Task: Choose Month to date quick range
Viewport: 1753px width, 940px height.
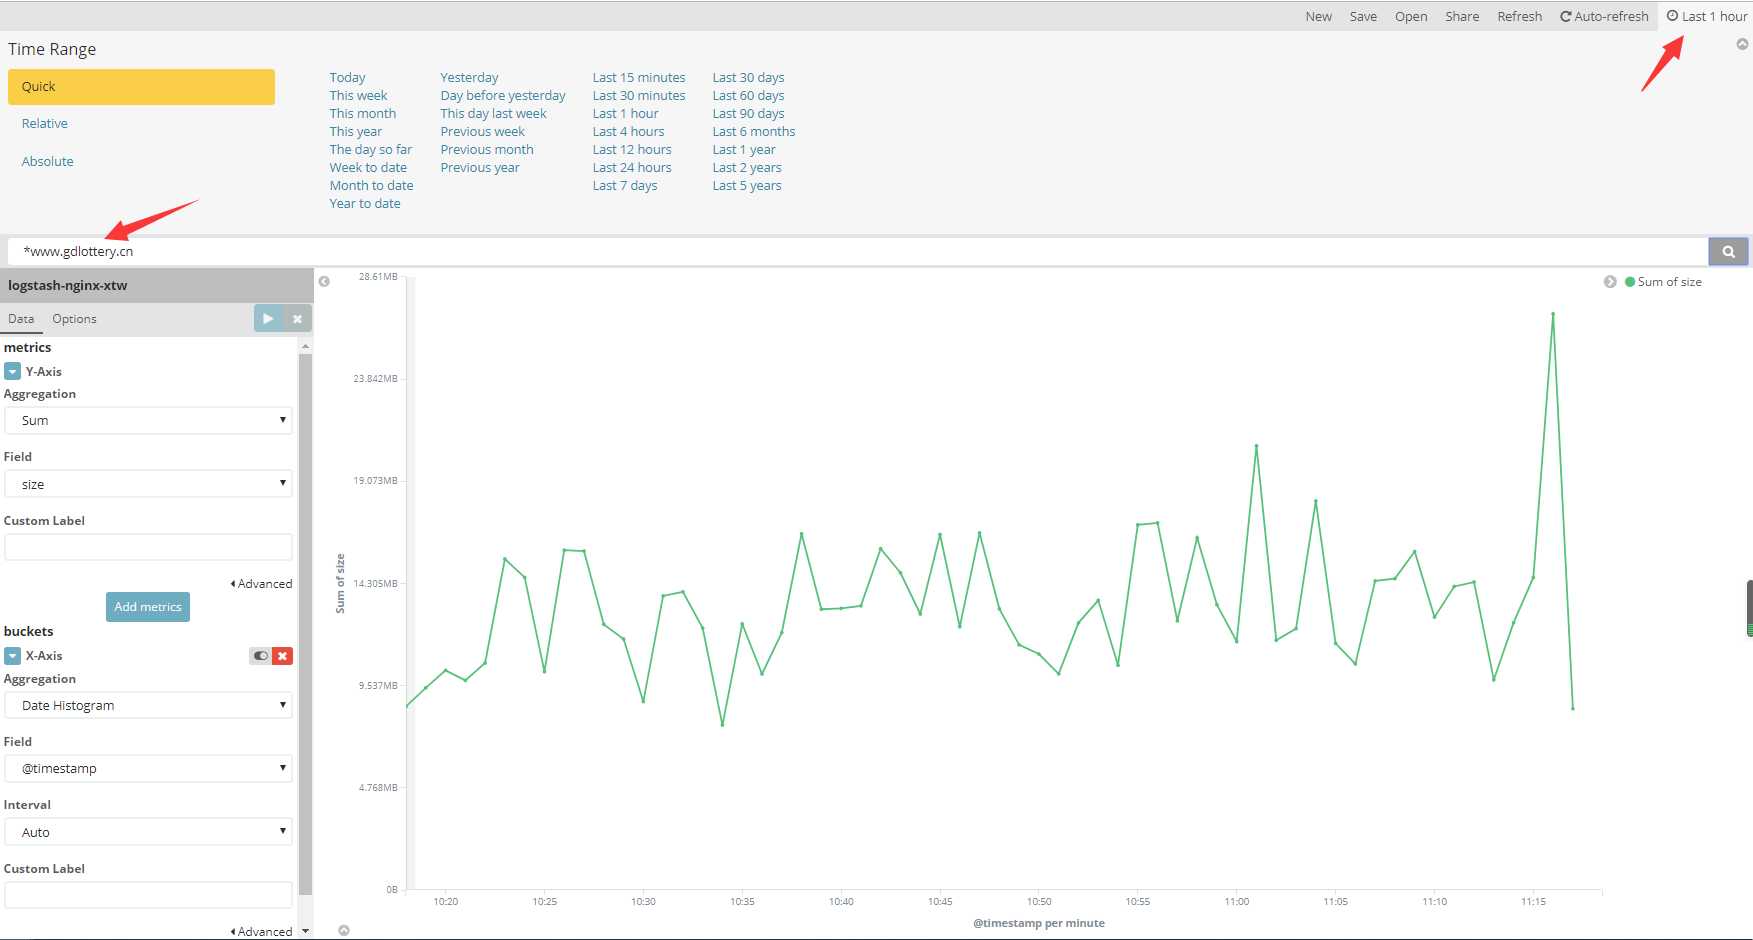Action: tap(371, 186)
